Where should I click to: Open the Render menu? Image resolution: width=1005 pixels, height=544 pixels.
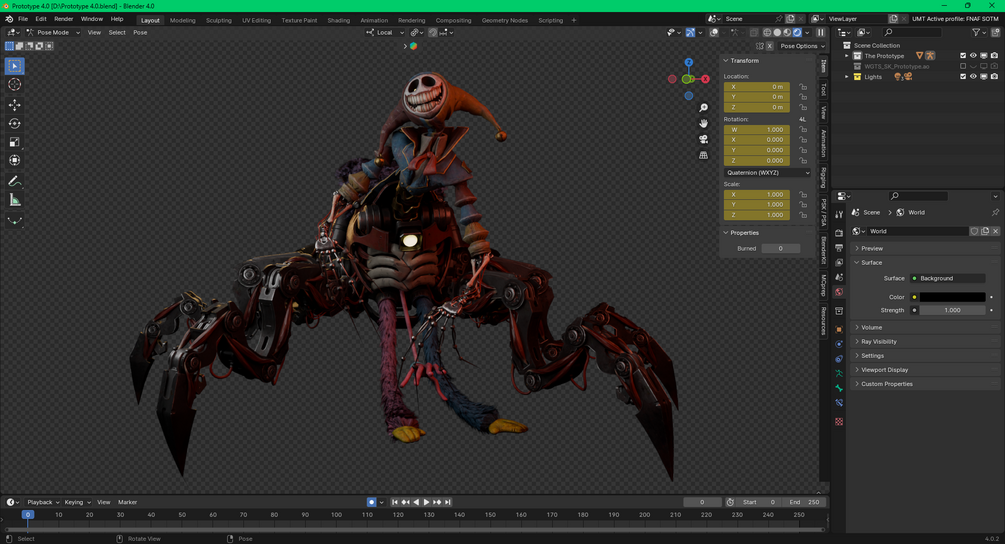click(63, 19)
